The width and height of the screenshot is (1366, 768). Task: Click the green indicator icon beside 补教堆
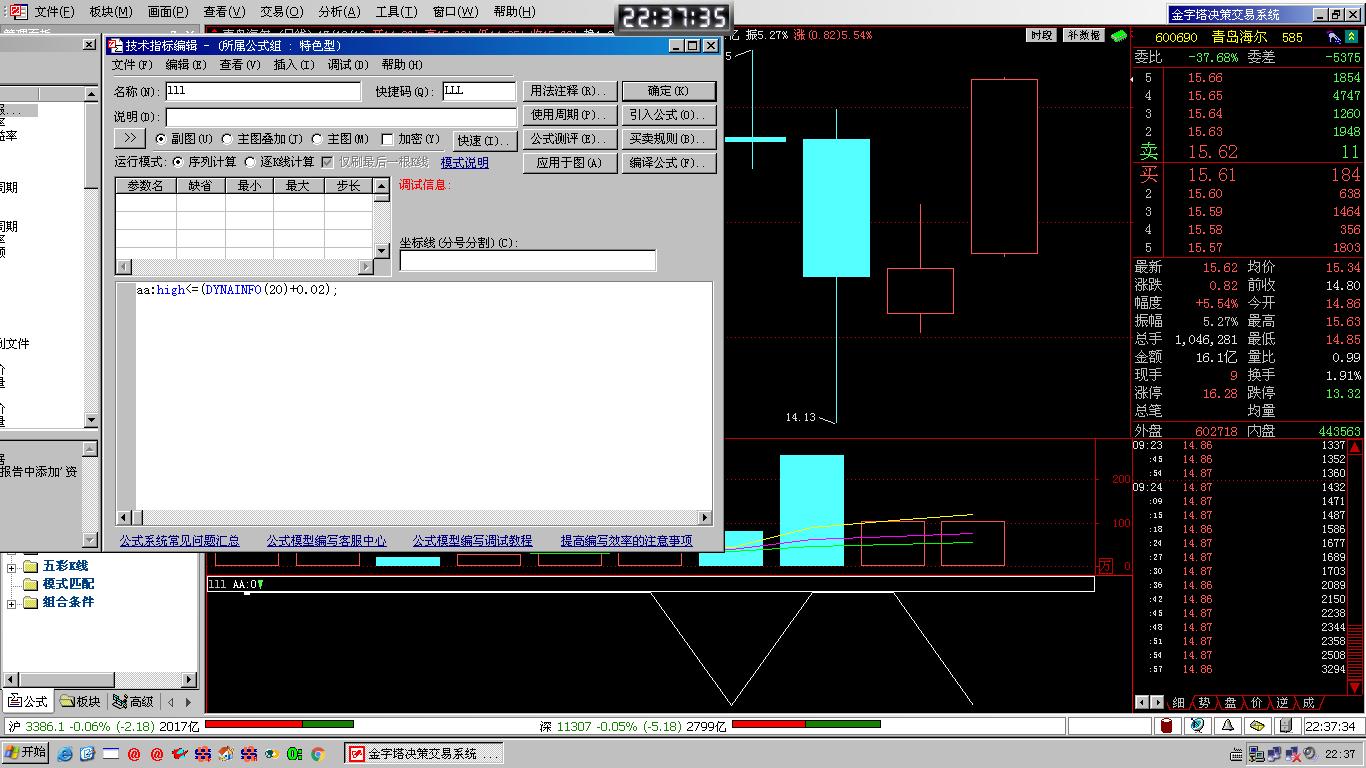pyautogui.click(x=1119, y=35)
